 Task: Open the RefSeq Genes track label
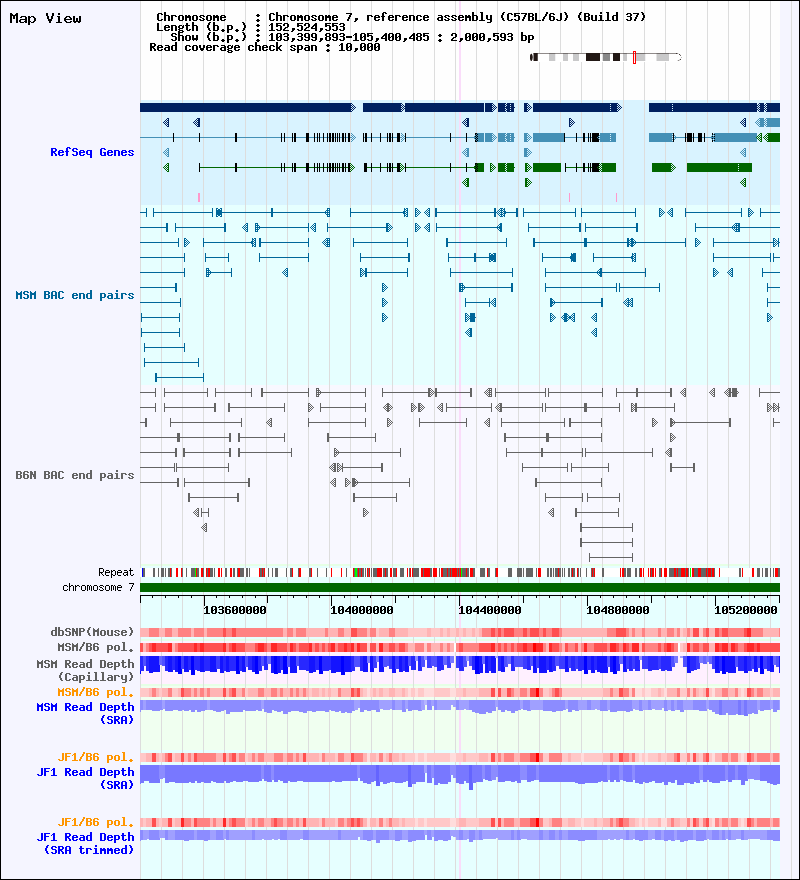(92, 152)
